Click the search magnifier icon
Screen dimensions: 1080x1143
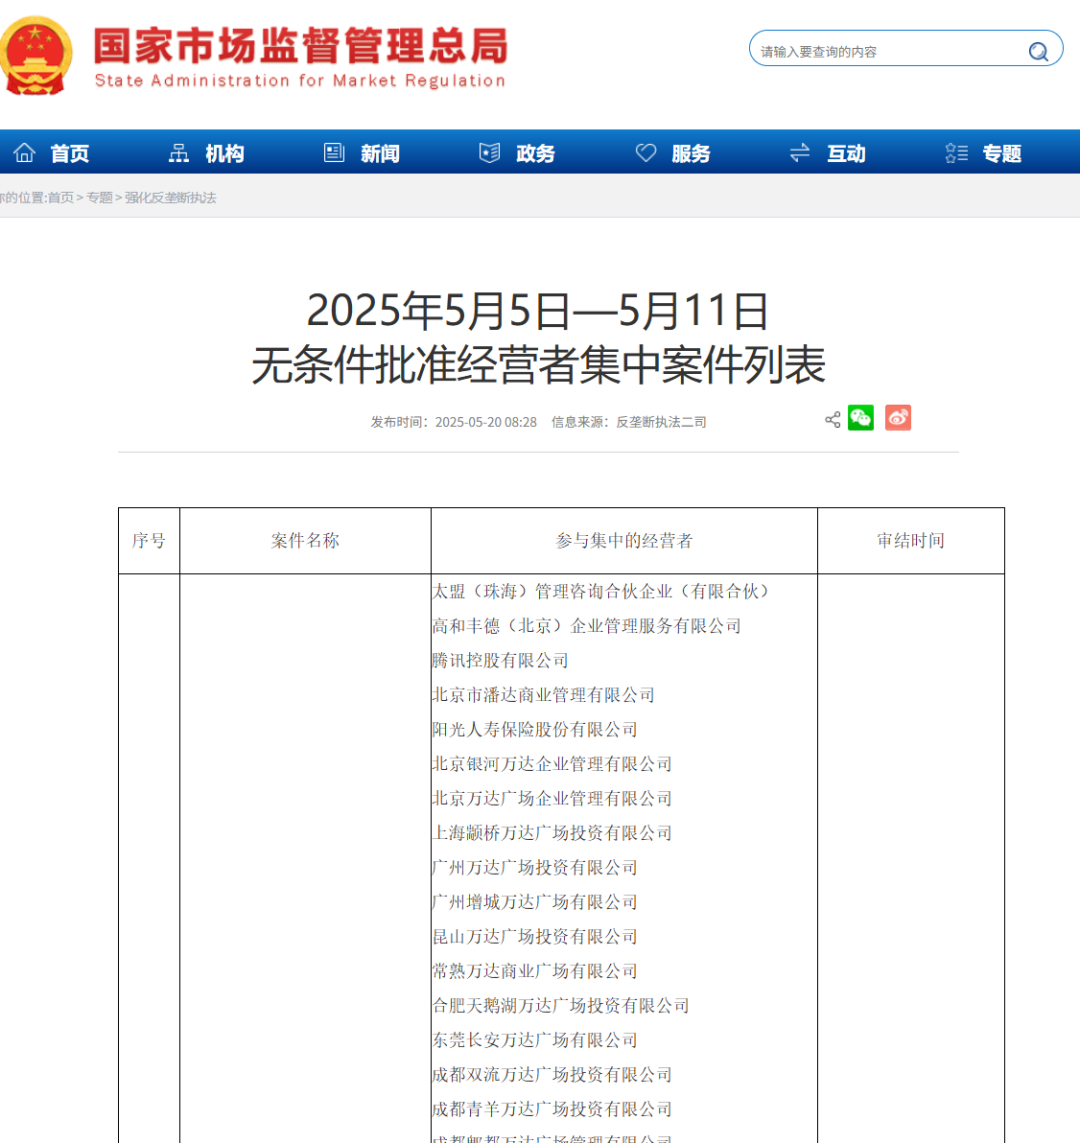(x=1038, y=51)
